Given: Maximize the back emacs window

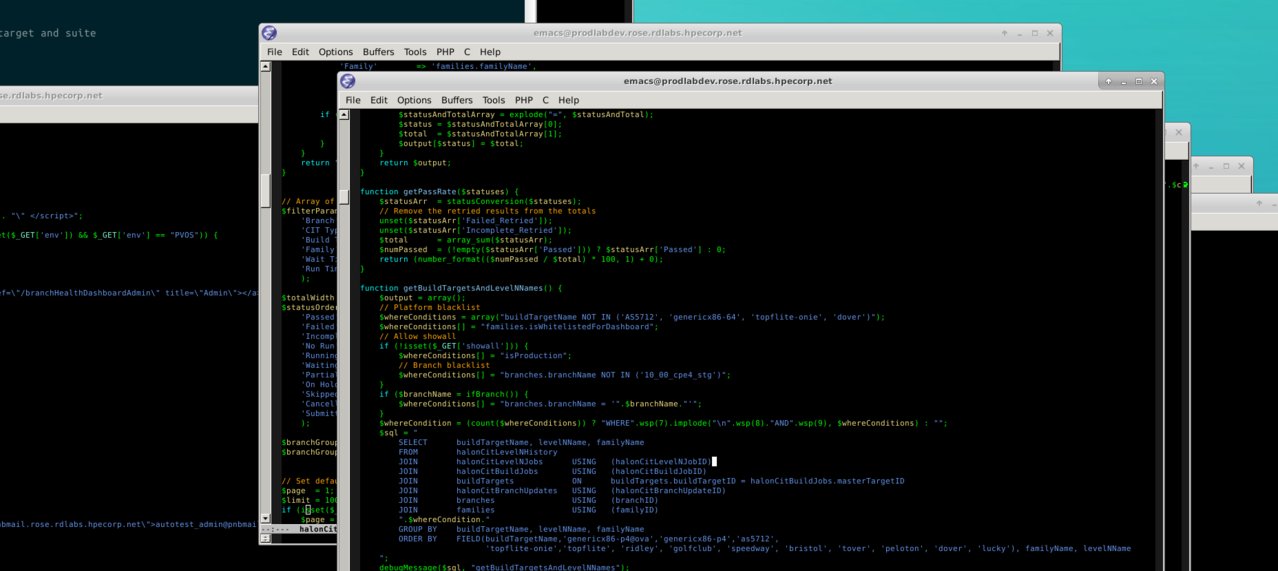Looking at the screenshot, I should pos(1035,33).
